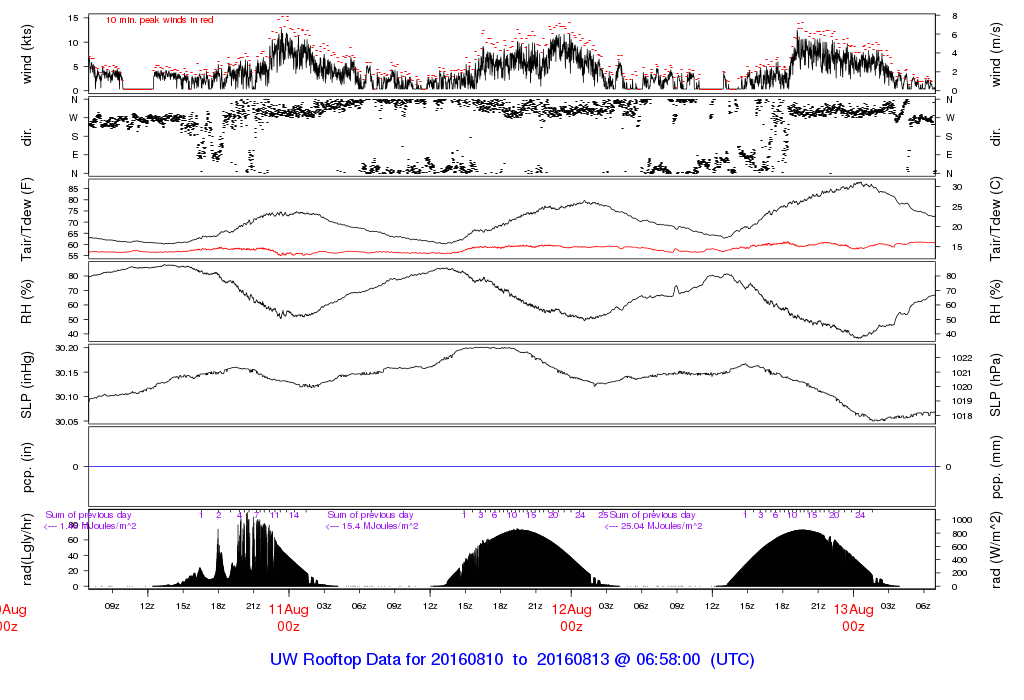Click the UW Rooftop Data chart title
Image resolution: width=1024 pixels, height=700 pixels.
coord(512,660)
